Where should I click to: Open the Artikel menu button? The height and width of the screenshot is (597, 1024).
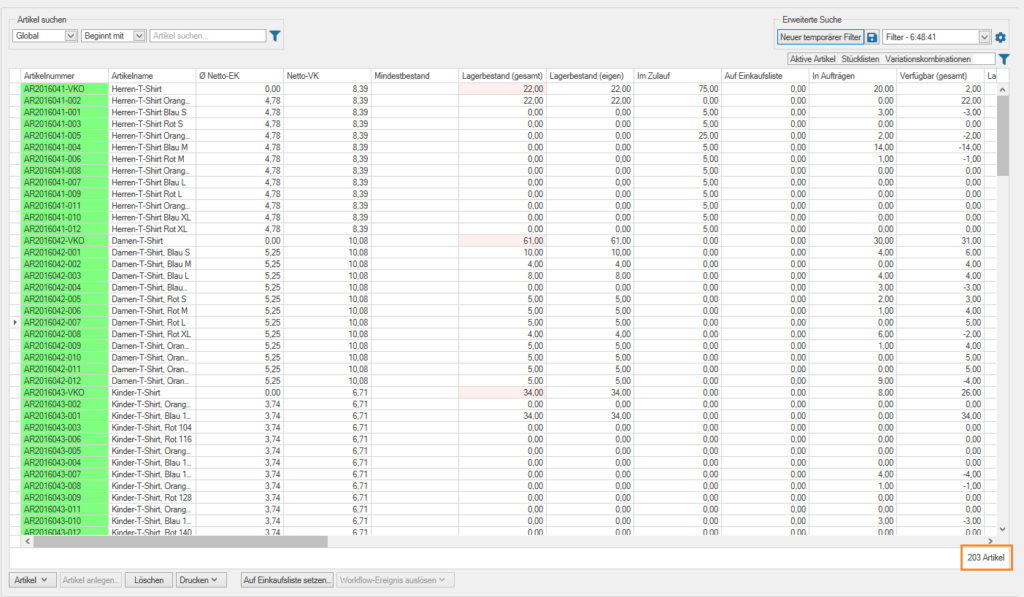[x=32, y=580]
